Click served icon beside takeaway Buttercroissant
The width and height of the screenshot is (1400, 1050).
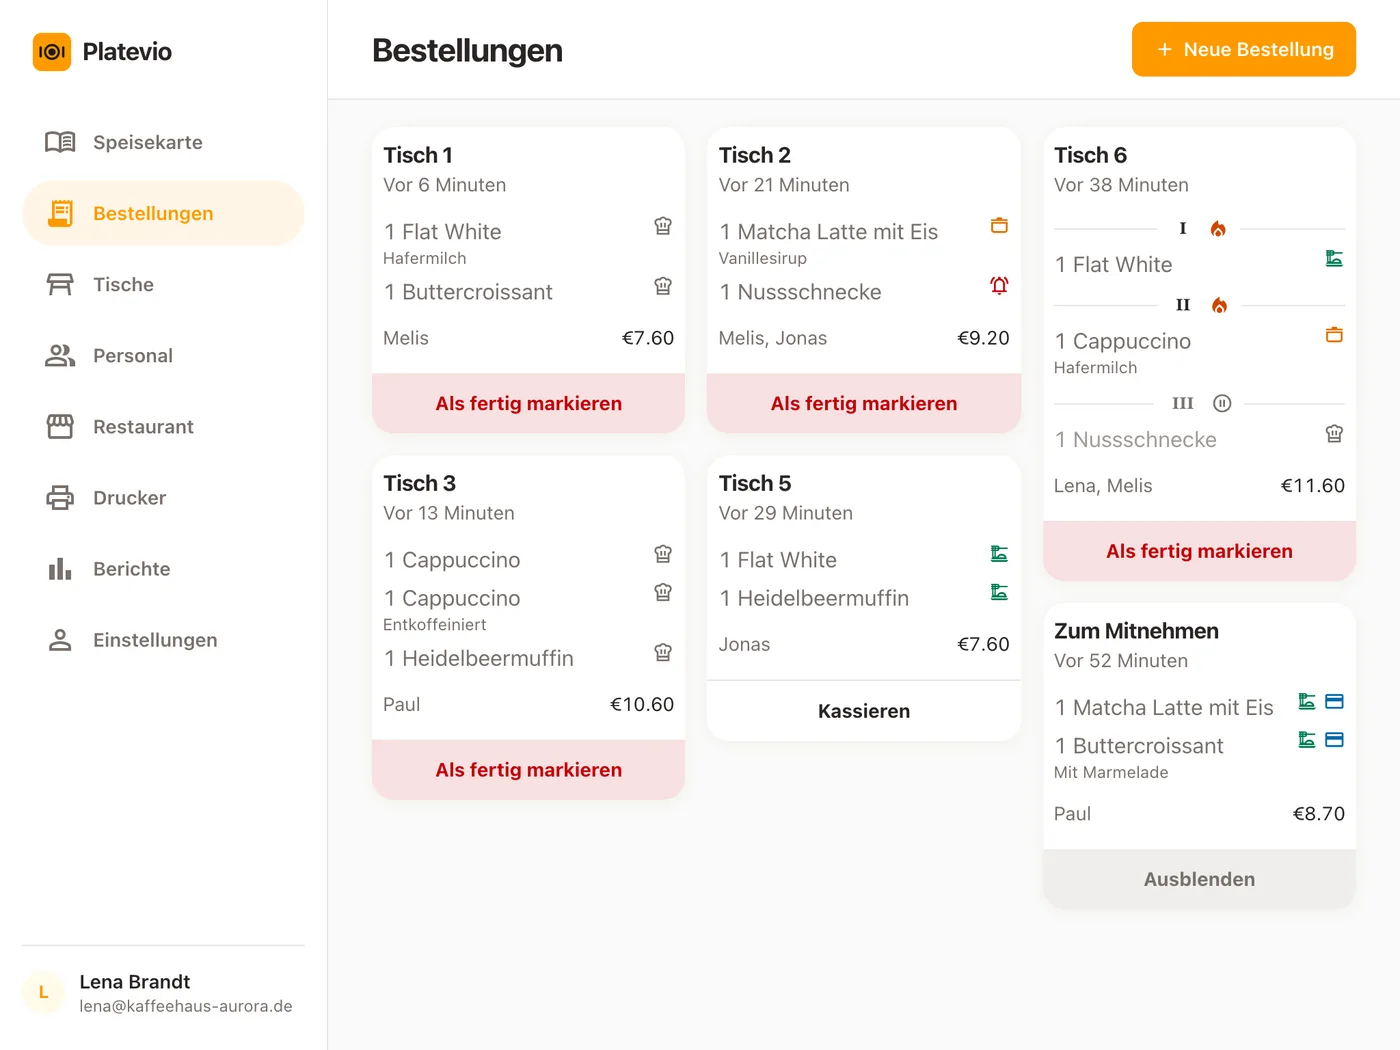tap(1306, 740)
